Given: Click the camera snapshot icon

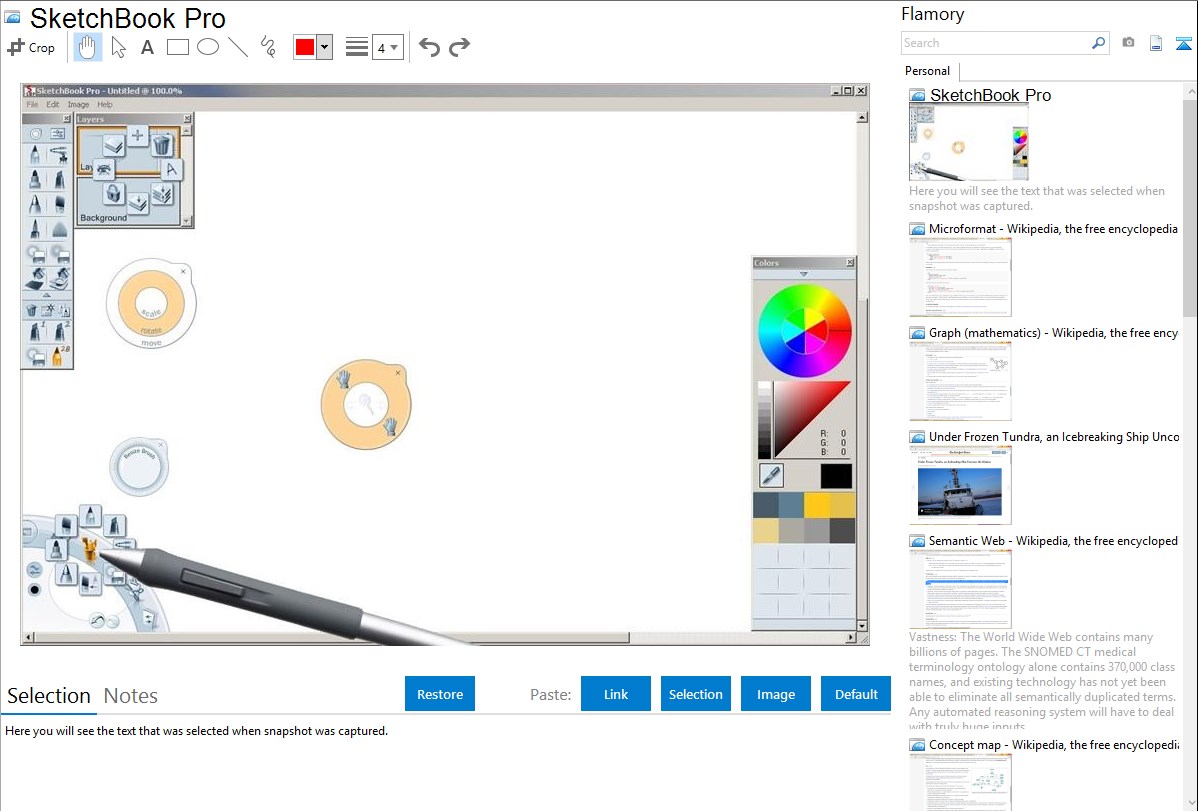Looking at the screenshot, I should click(x=1128, y=43).
